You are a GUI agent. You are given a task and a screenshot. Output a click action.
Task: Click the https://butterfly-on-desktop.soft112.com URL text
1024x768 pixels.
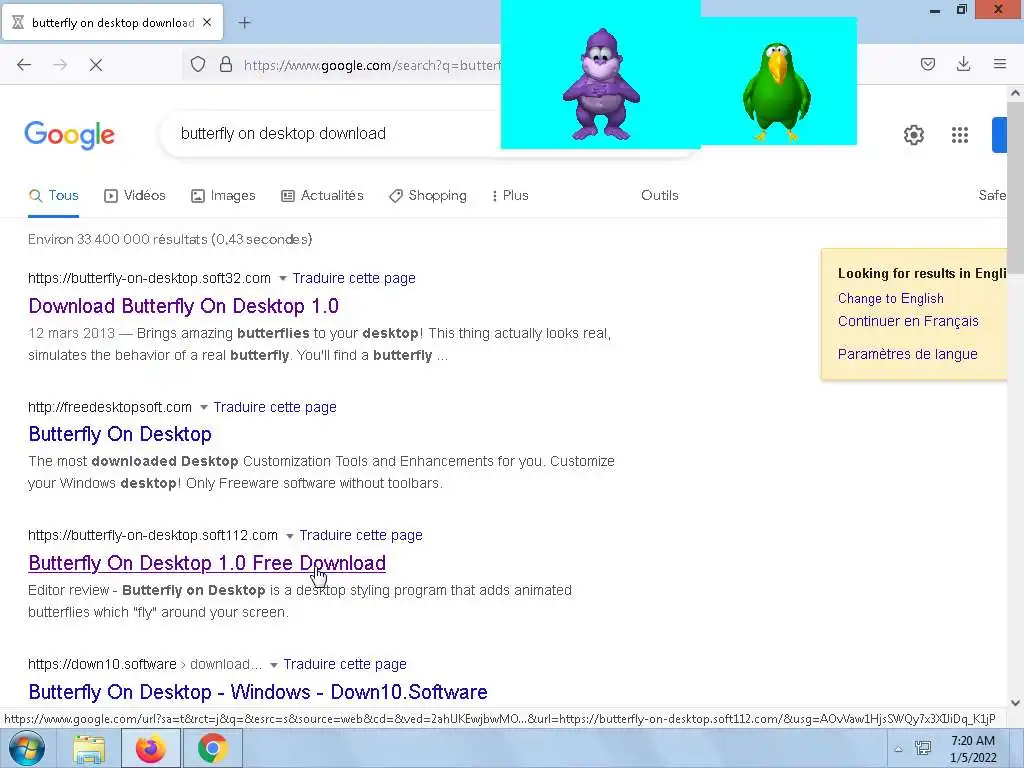click(x=153, y=535)
